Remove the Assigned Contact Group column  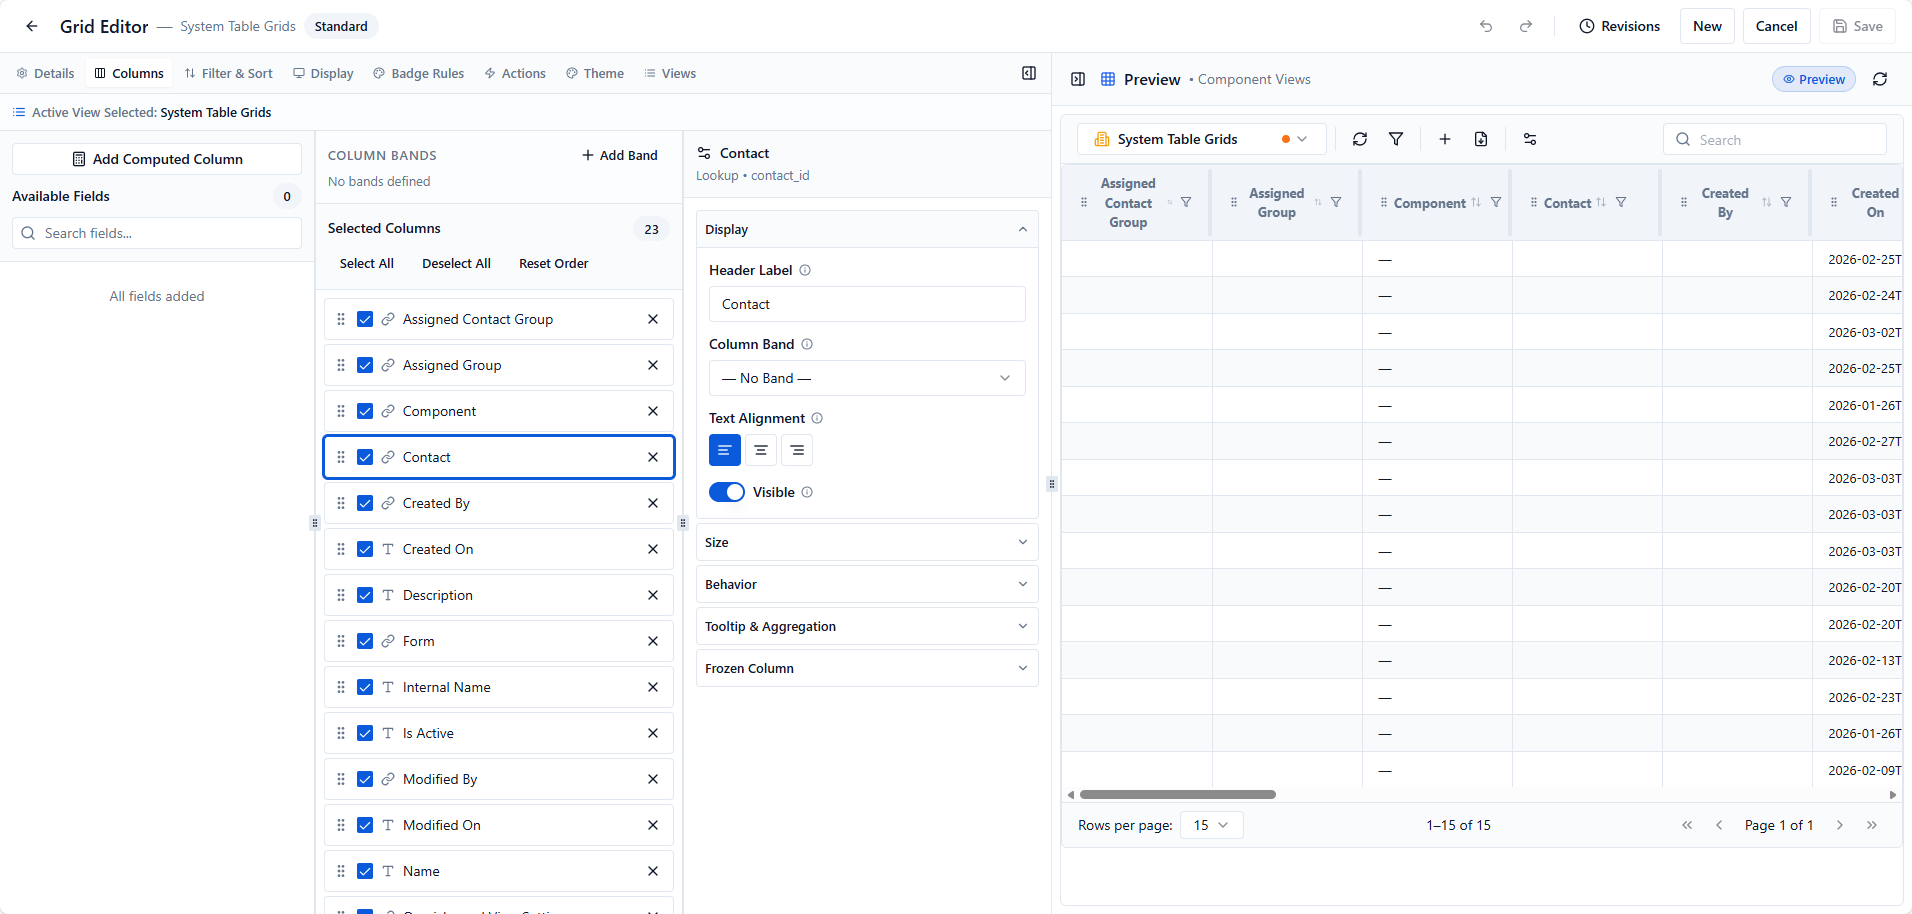pyautogui.click(x=653, y=319)
